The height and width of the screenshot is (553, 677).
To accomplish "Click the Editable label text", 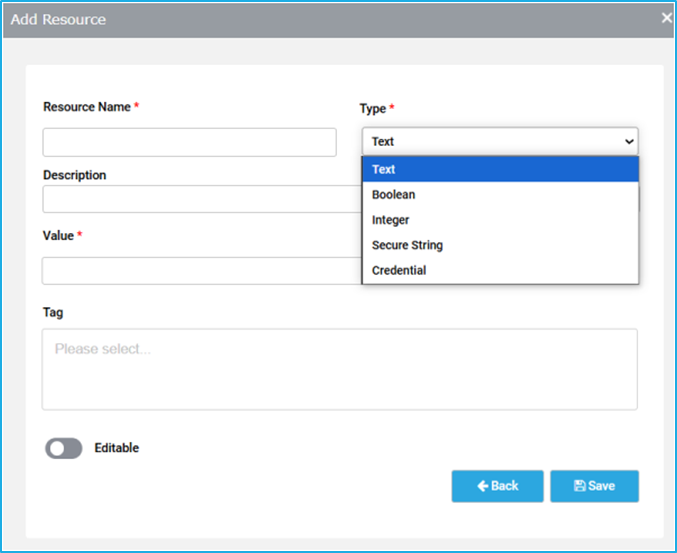I will point(117,448).
